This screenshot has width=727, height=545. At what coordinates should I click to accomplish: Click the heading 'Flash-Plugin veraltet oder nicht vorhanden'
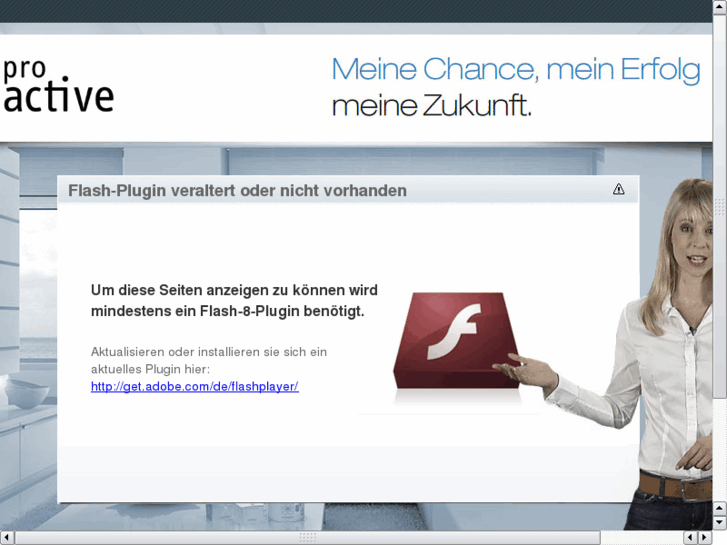pyautogui.click(x=237, y=191)
